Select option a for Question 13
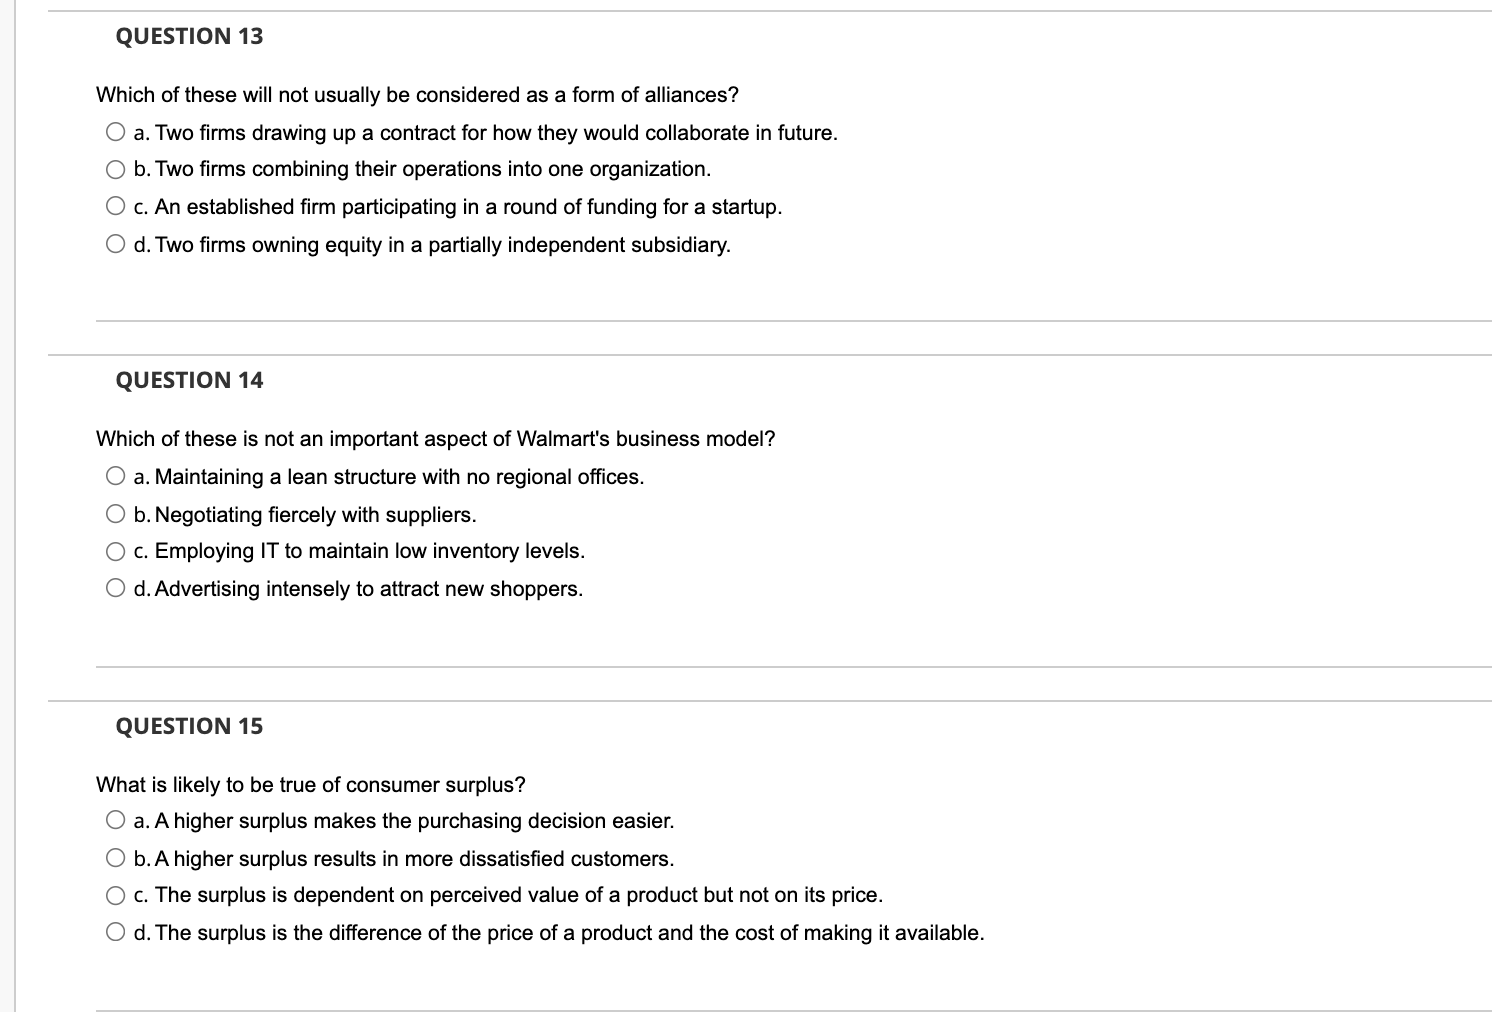 tap(115, 131)
